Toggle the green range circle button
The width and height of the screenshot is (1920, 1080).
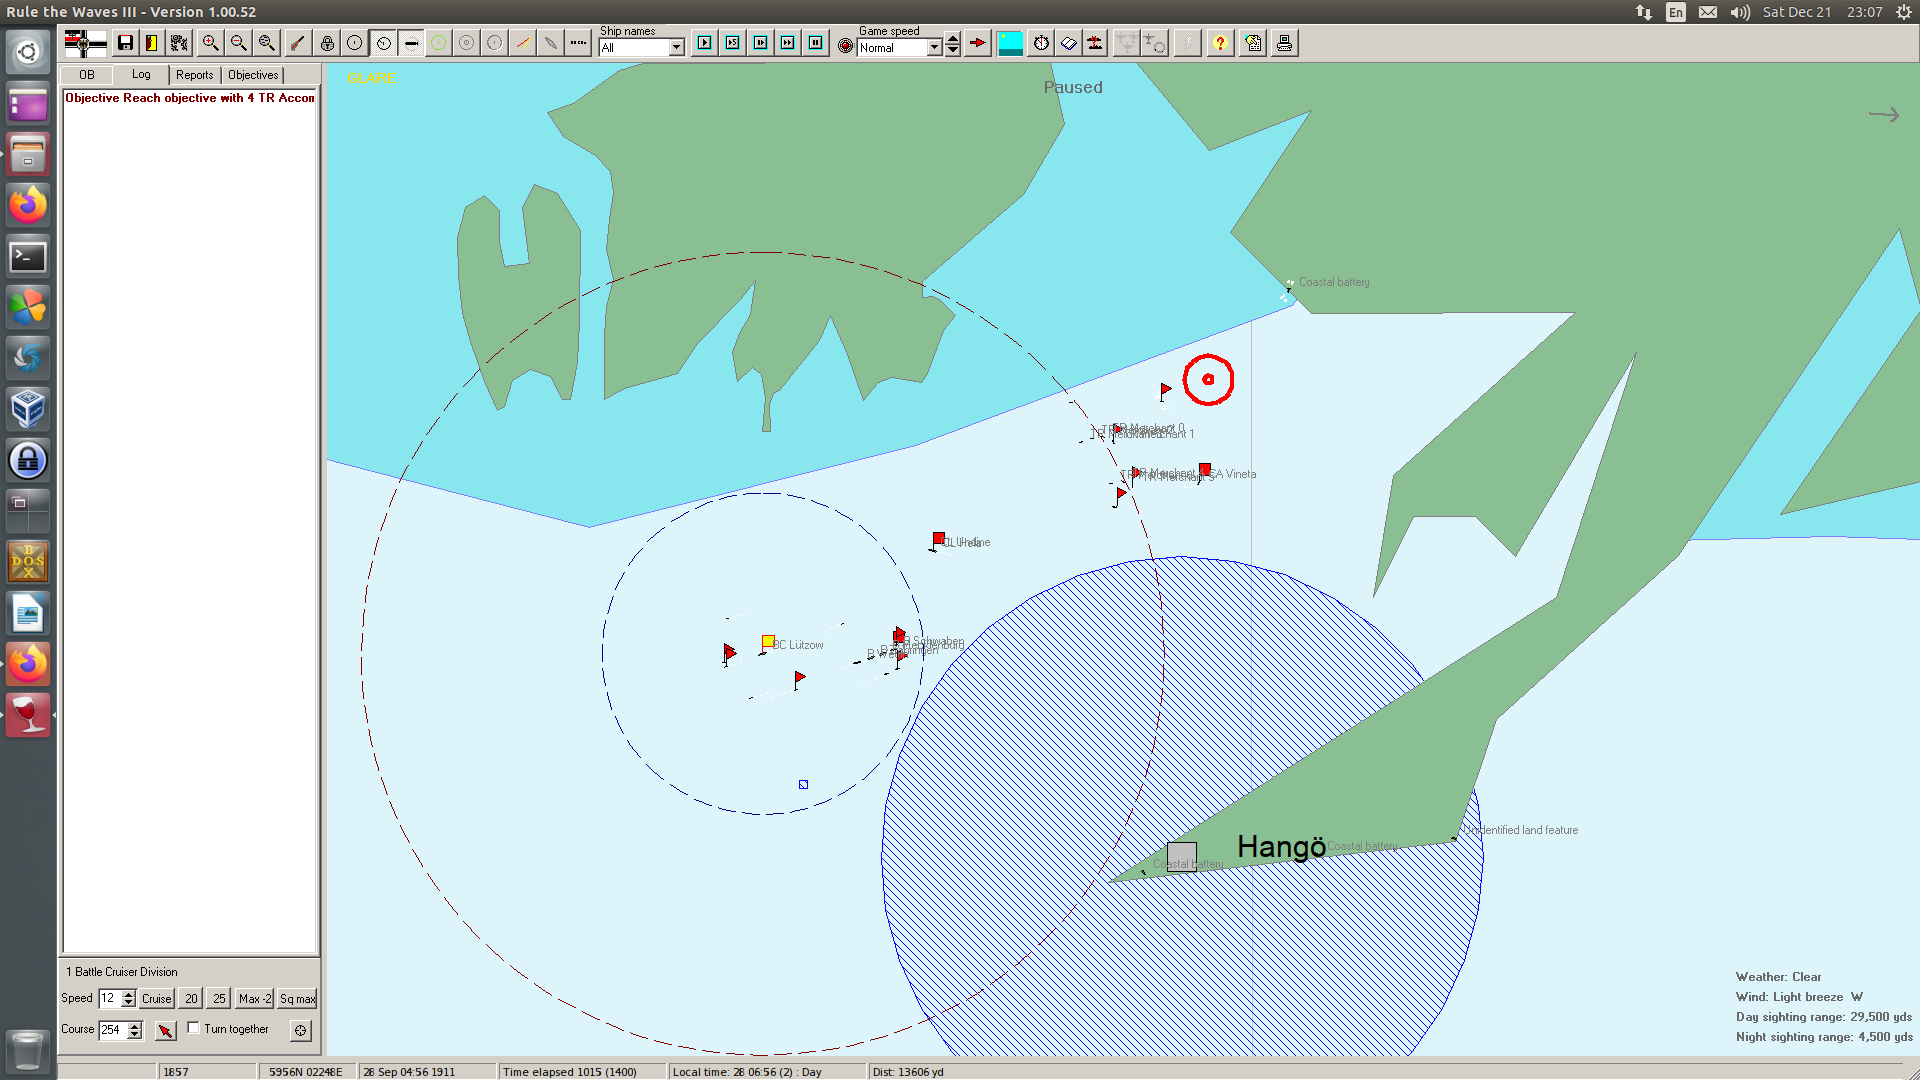click(x=439, y=43)
